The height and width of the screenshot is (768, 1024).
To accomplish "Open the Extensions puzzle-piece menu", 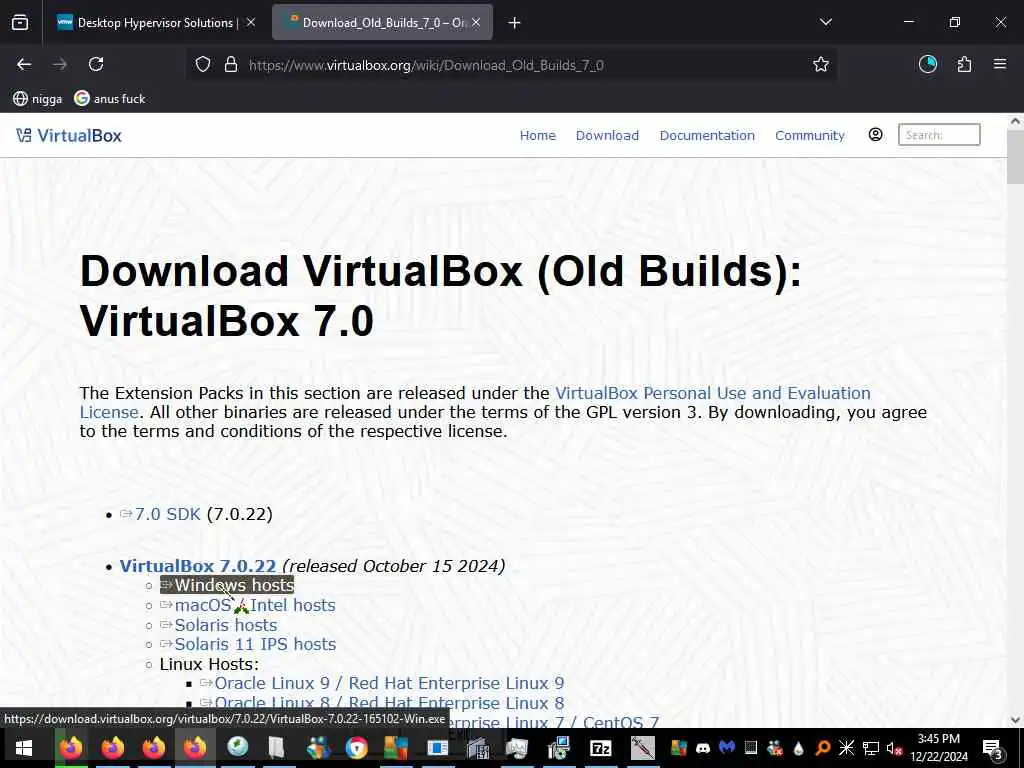I will tap(964, 64).
